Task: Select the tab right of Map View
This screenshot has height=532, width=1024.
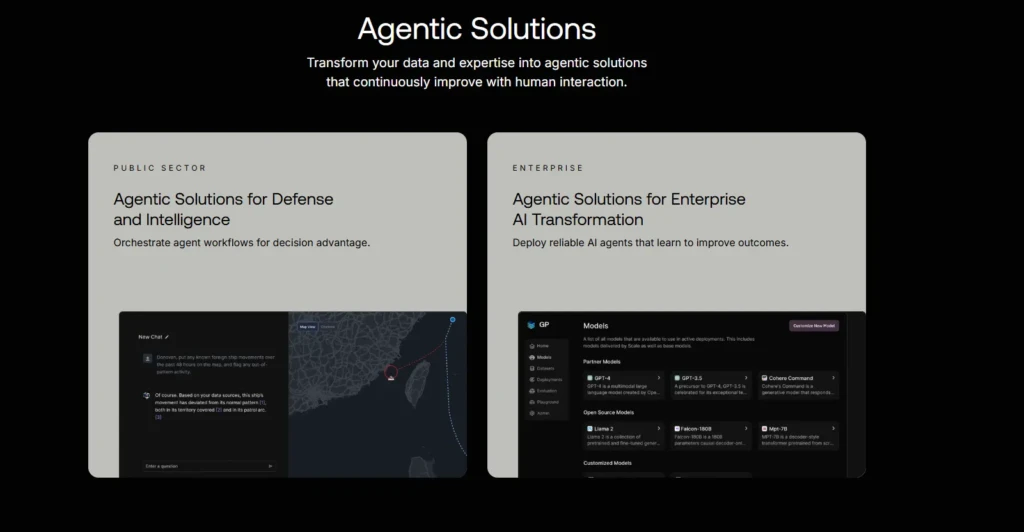Action: (328, 327)
